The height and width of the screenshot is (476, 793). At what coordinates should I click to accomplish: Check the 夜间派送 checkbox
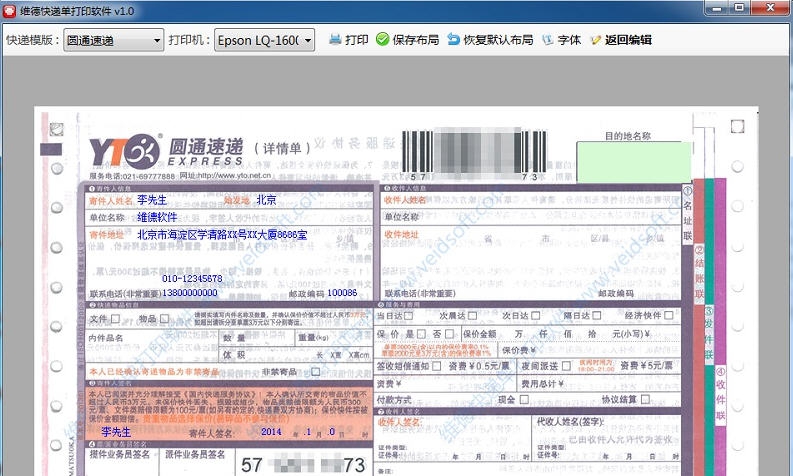[x=566, y=365]
